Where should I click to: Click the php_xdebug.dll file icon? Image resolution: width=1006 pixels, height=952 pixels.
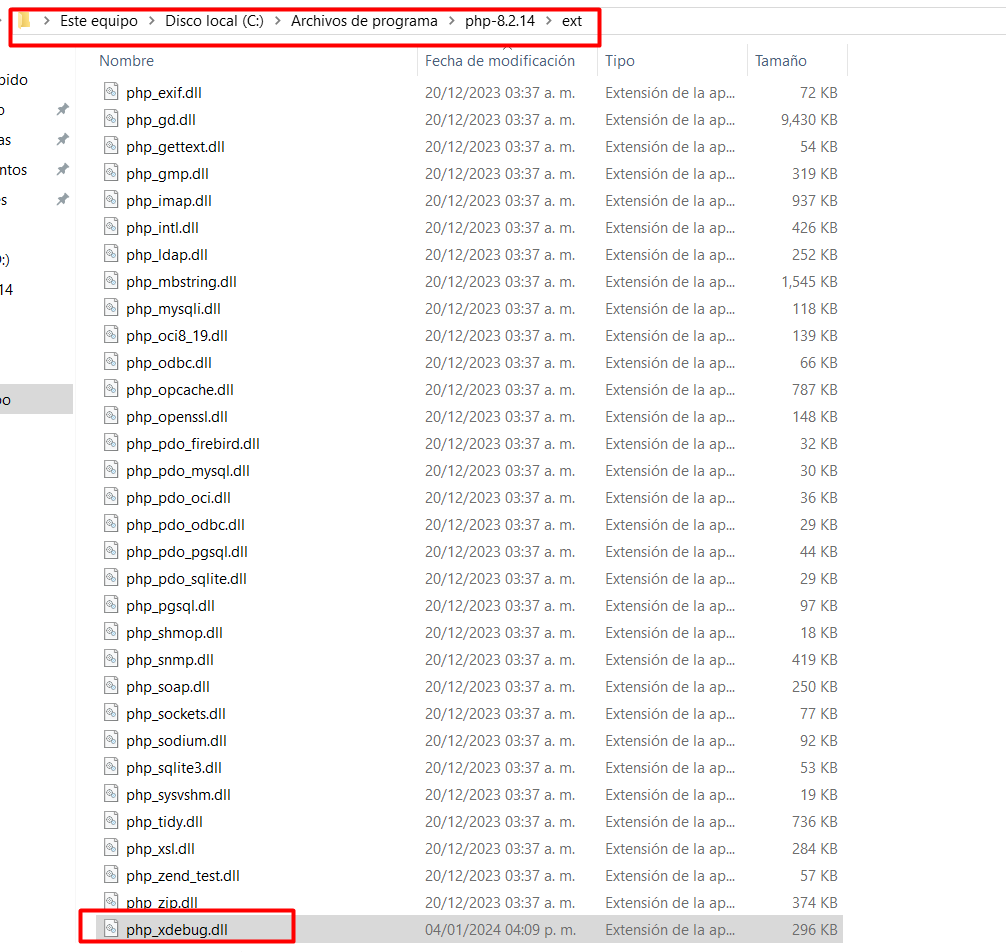(x=111, y=930)
